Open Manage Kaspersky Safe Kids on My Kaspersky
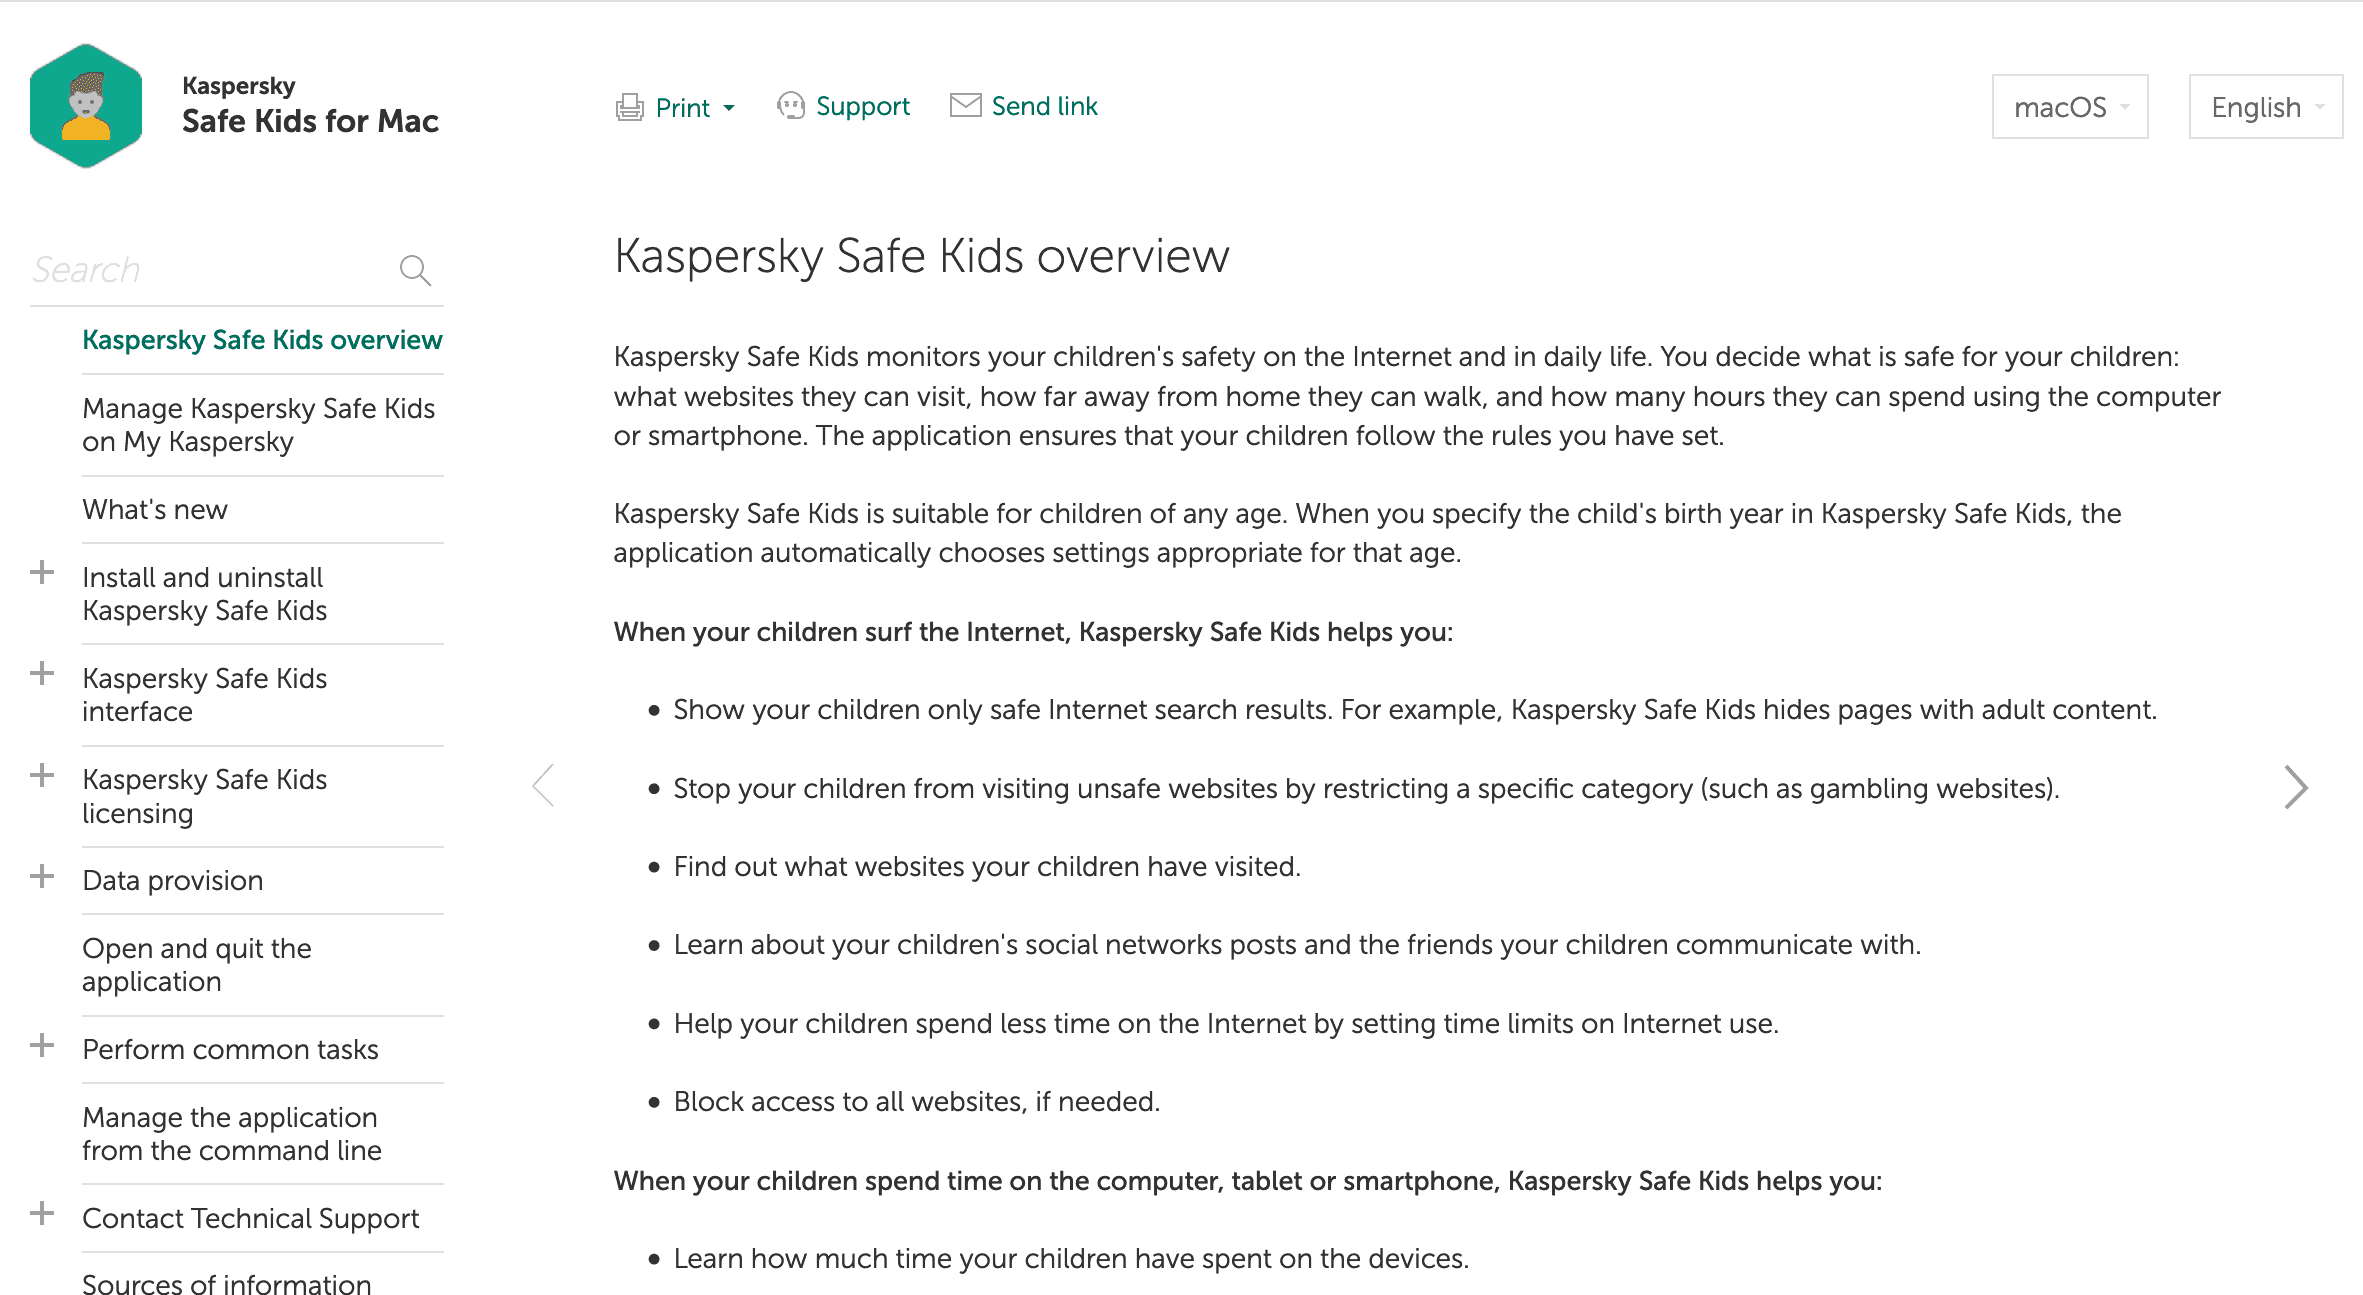This screenshot has height=1295, width=2363. pyautogui.click(x=258, y=425)
